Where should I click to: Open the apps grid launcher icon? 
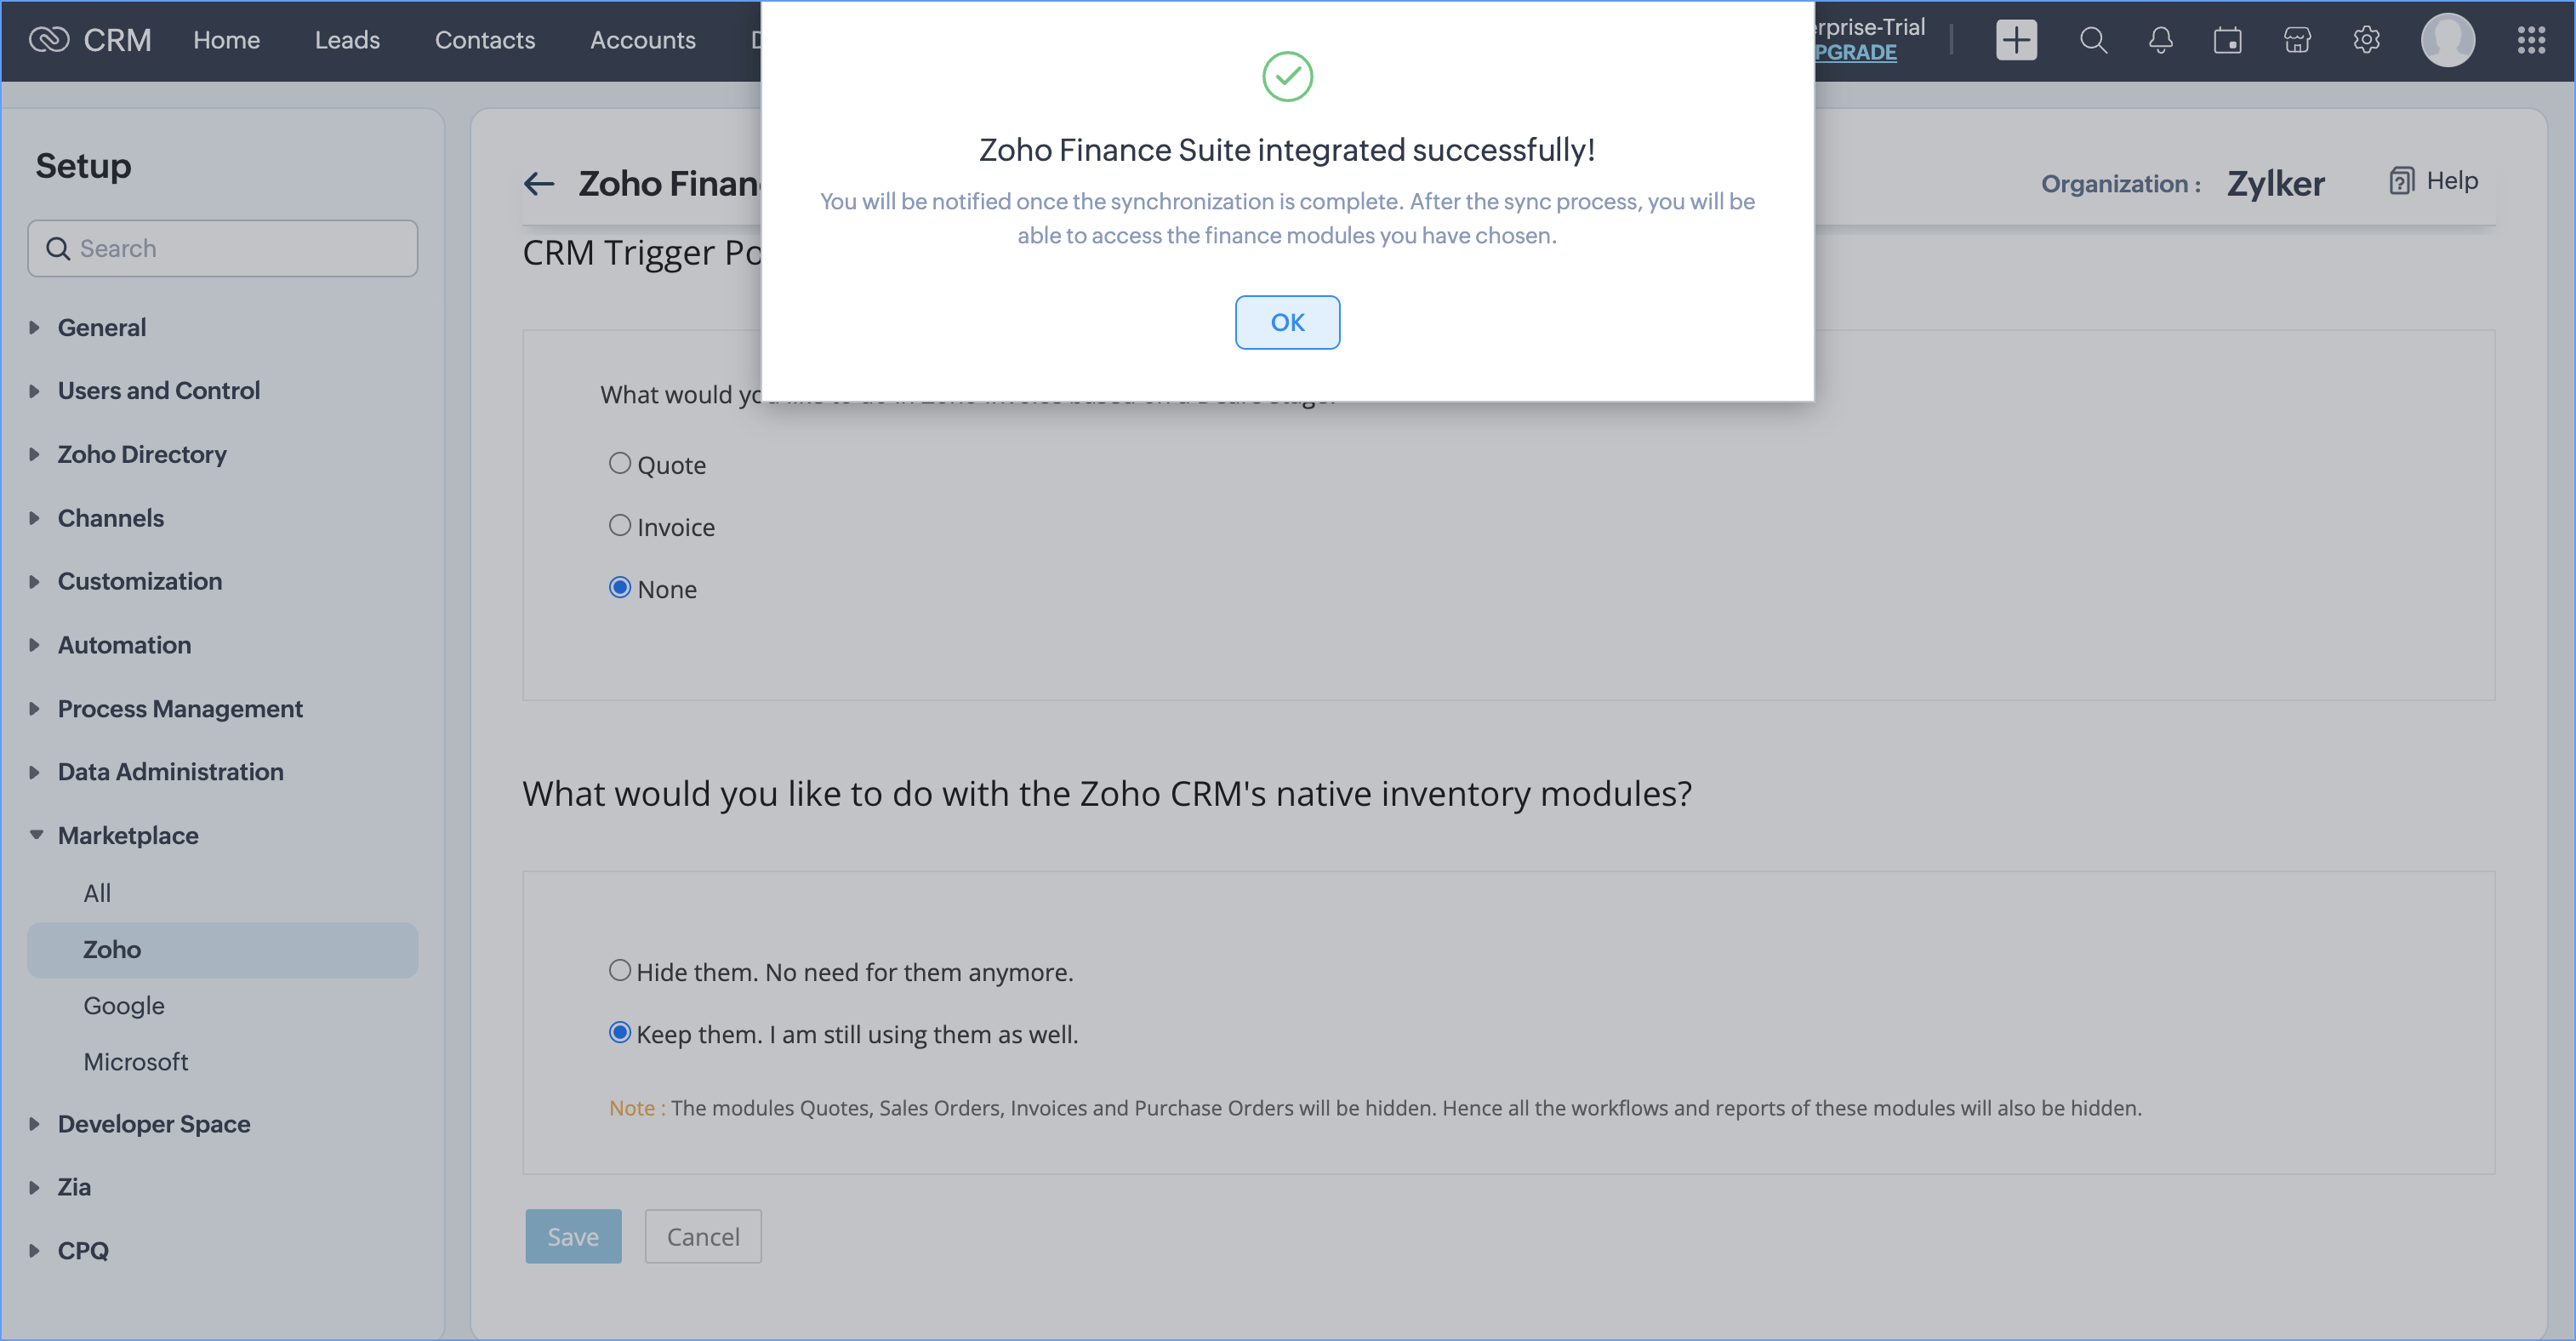pos(2531,40)
